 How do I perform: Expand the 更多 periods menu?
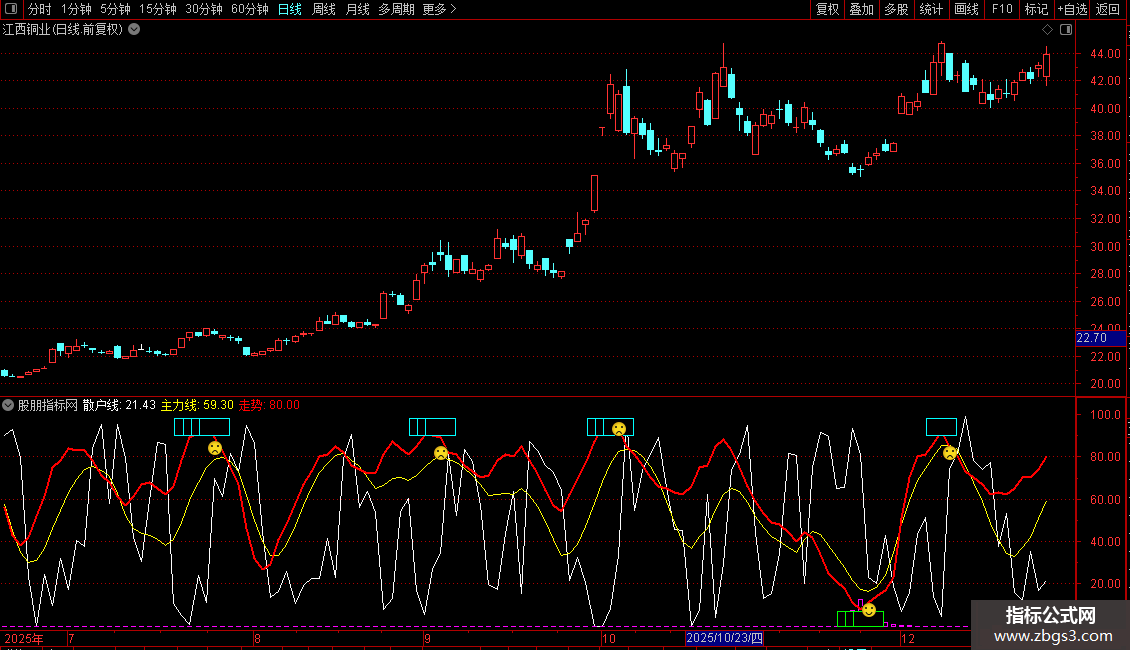pos(440,9)
